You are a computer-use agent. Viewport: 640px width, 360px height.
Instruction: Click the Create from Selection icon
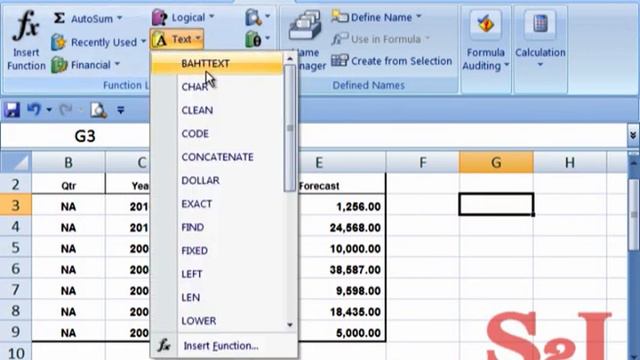pyautogui.click(x=340, y=61)
